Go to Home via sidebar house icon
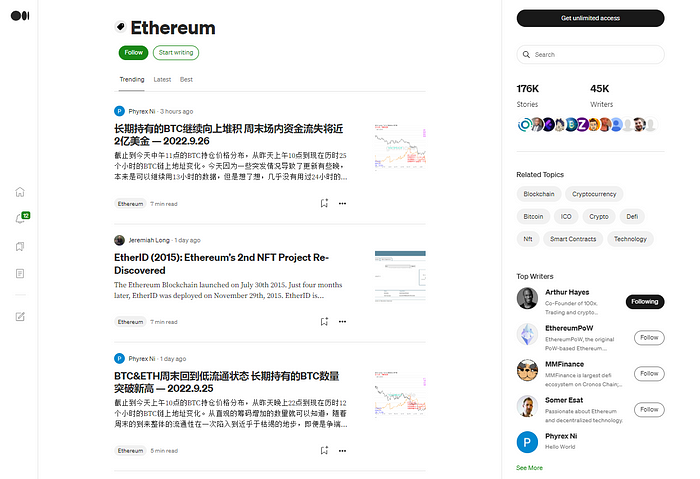 pyautogui.click(x=20, y=192)
